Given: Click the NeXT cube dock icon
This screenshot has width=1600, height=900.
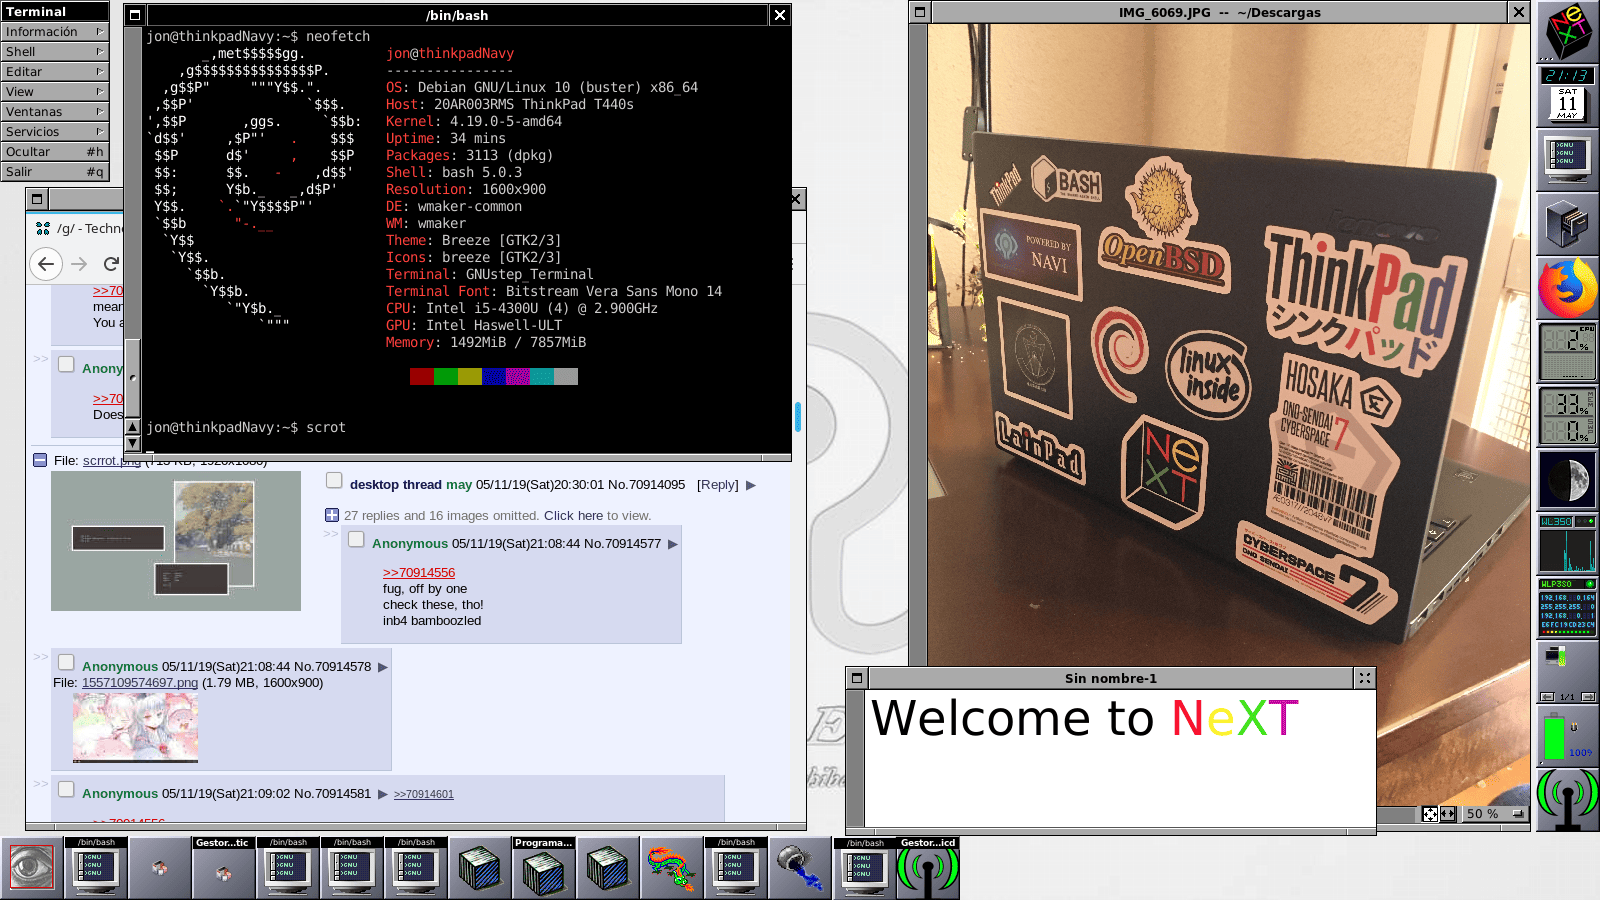Looking at the screenshot, I should pyautogui.click(x=1567, y=31).
